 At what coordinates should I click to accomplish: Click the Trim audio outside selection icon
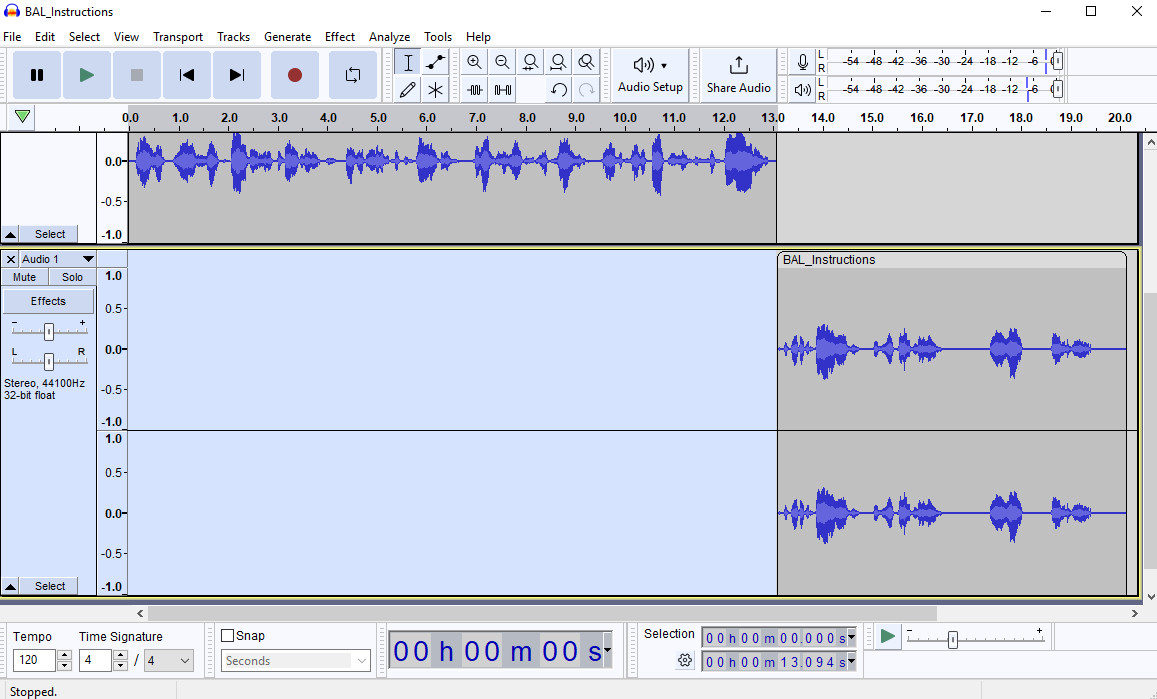tap(474, 89)
